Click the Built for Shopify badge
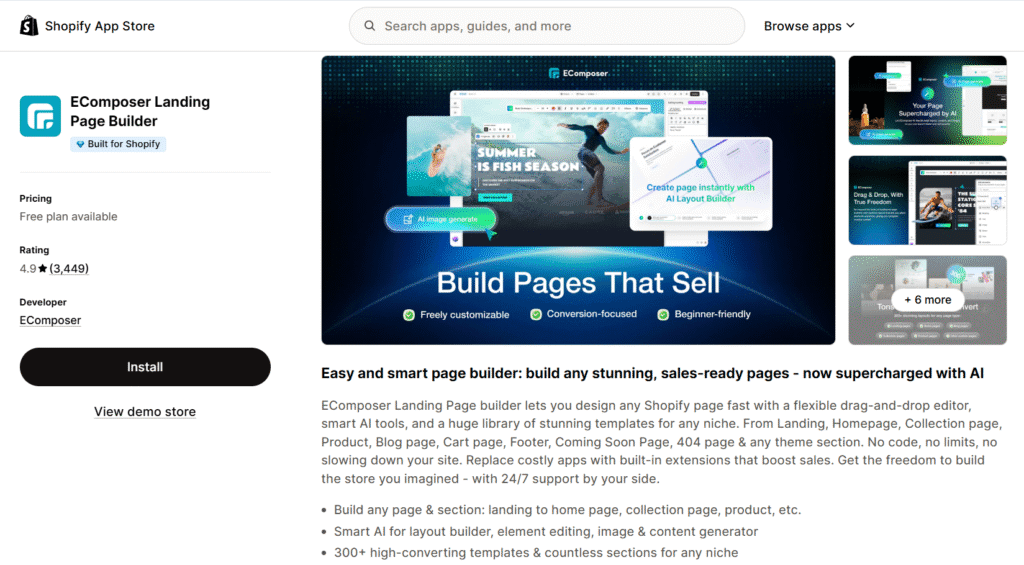This screenshot has width=1024, height=565. [118, 144]
